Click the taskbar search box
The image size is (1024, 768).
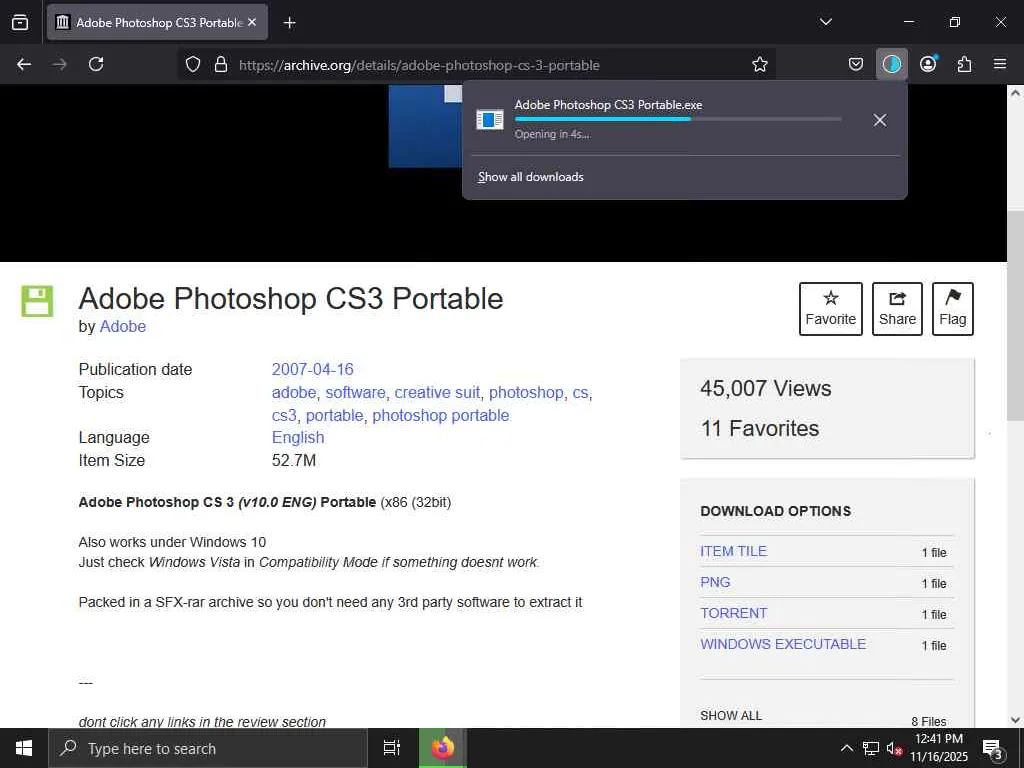[208, 748]
